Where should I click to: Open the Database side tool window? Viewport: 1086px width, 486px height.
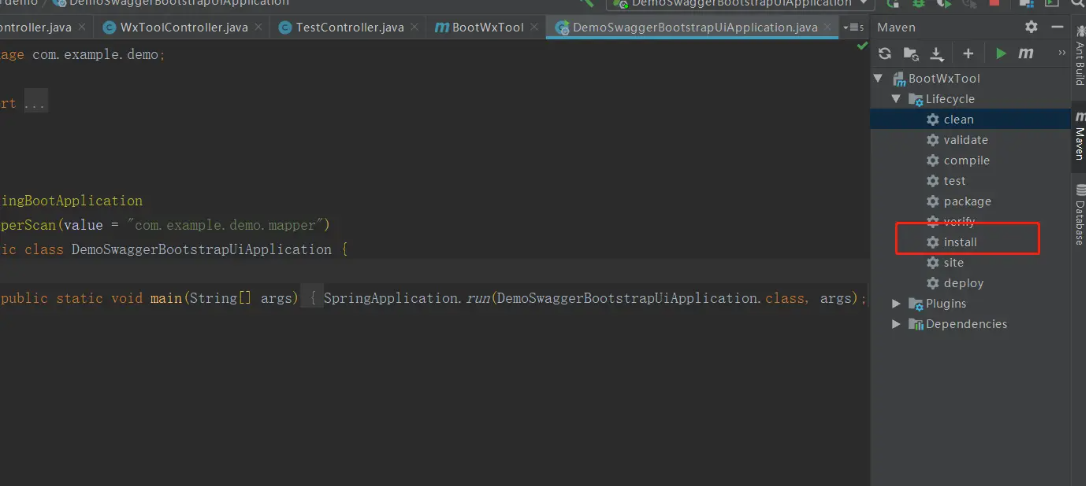pyautogui.click(x=1079, y=214)
